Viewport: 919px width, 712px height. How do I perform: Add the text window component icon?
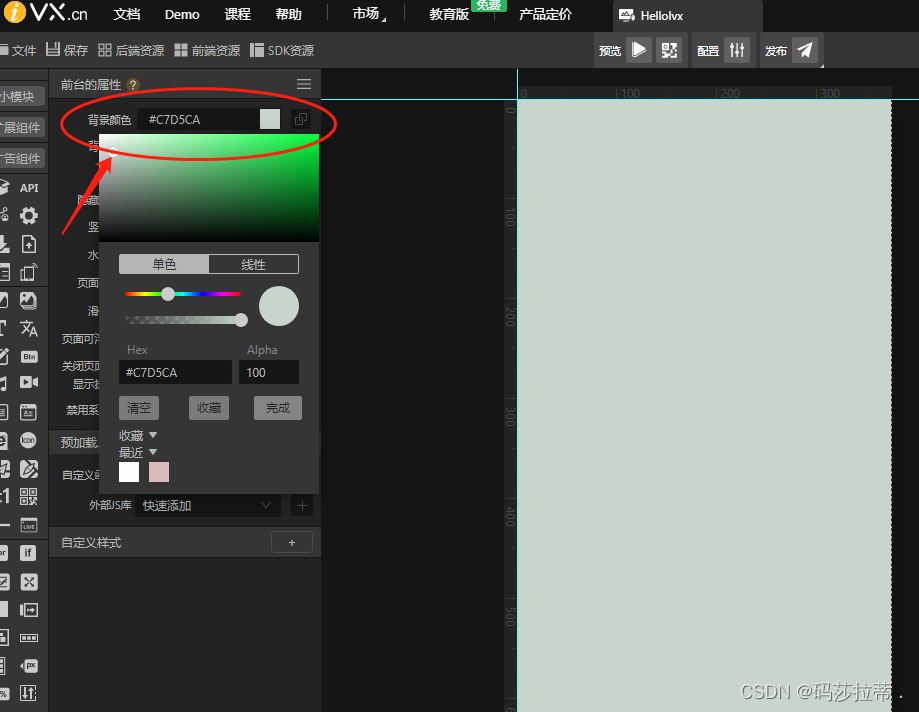(x=28, y=412)
